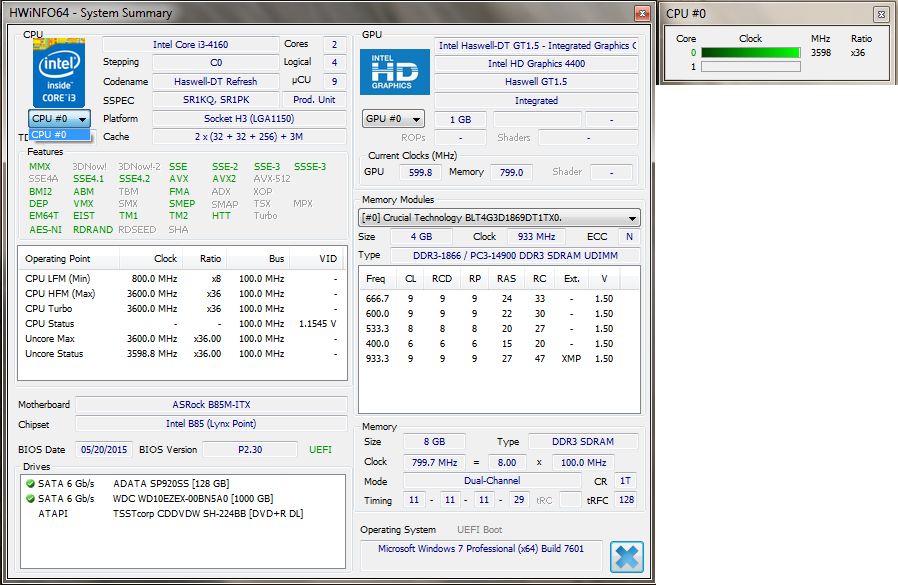Click the green check icon for ADATA SP920SS drive
This screenshot has width=898, height=585.
pos(30,484)
